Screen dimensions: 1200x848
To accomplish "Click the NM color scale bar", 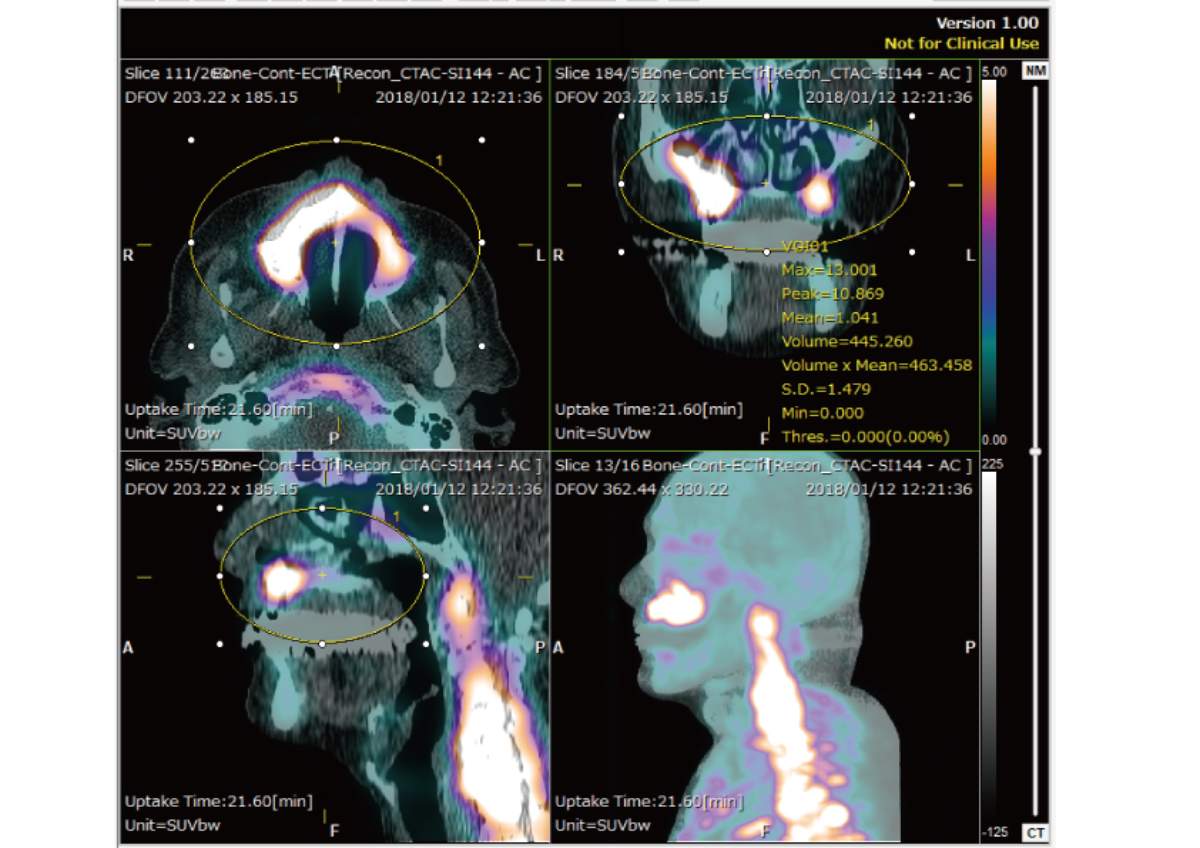I will (988, 256).
